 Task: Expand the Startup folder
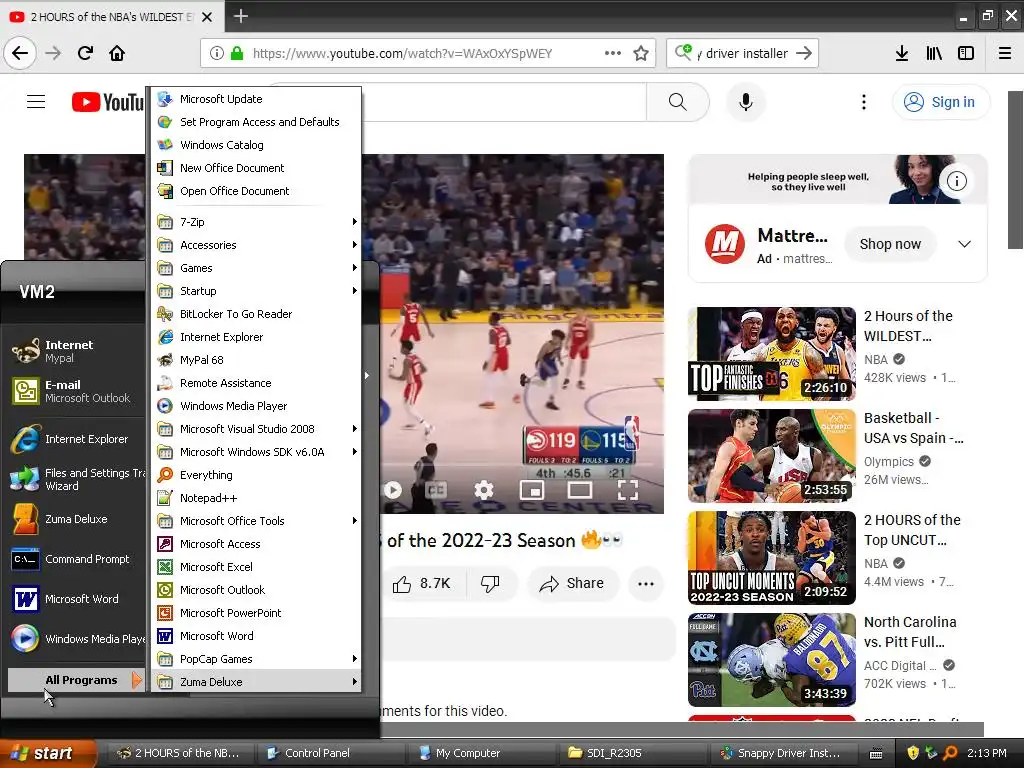(256, 291)
